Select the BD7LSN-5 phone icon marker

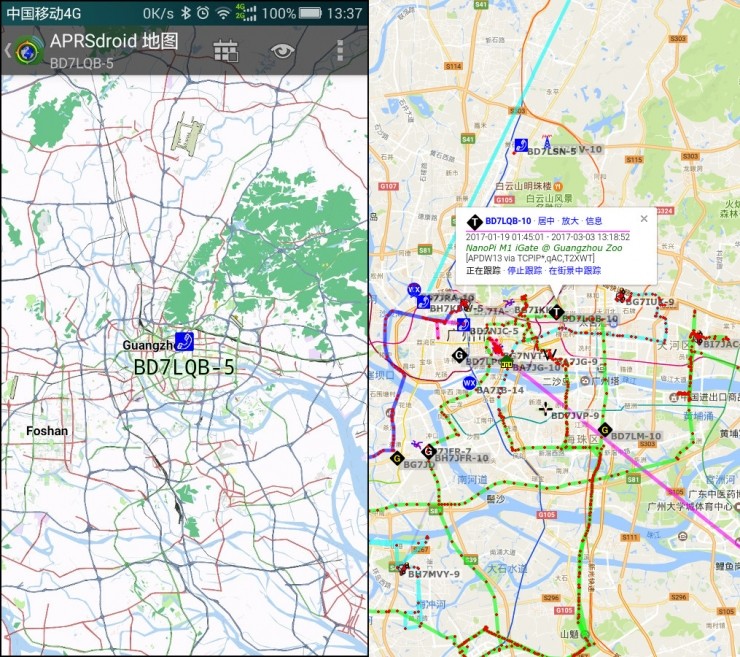point(521,145)
